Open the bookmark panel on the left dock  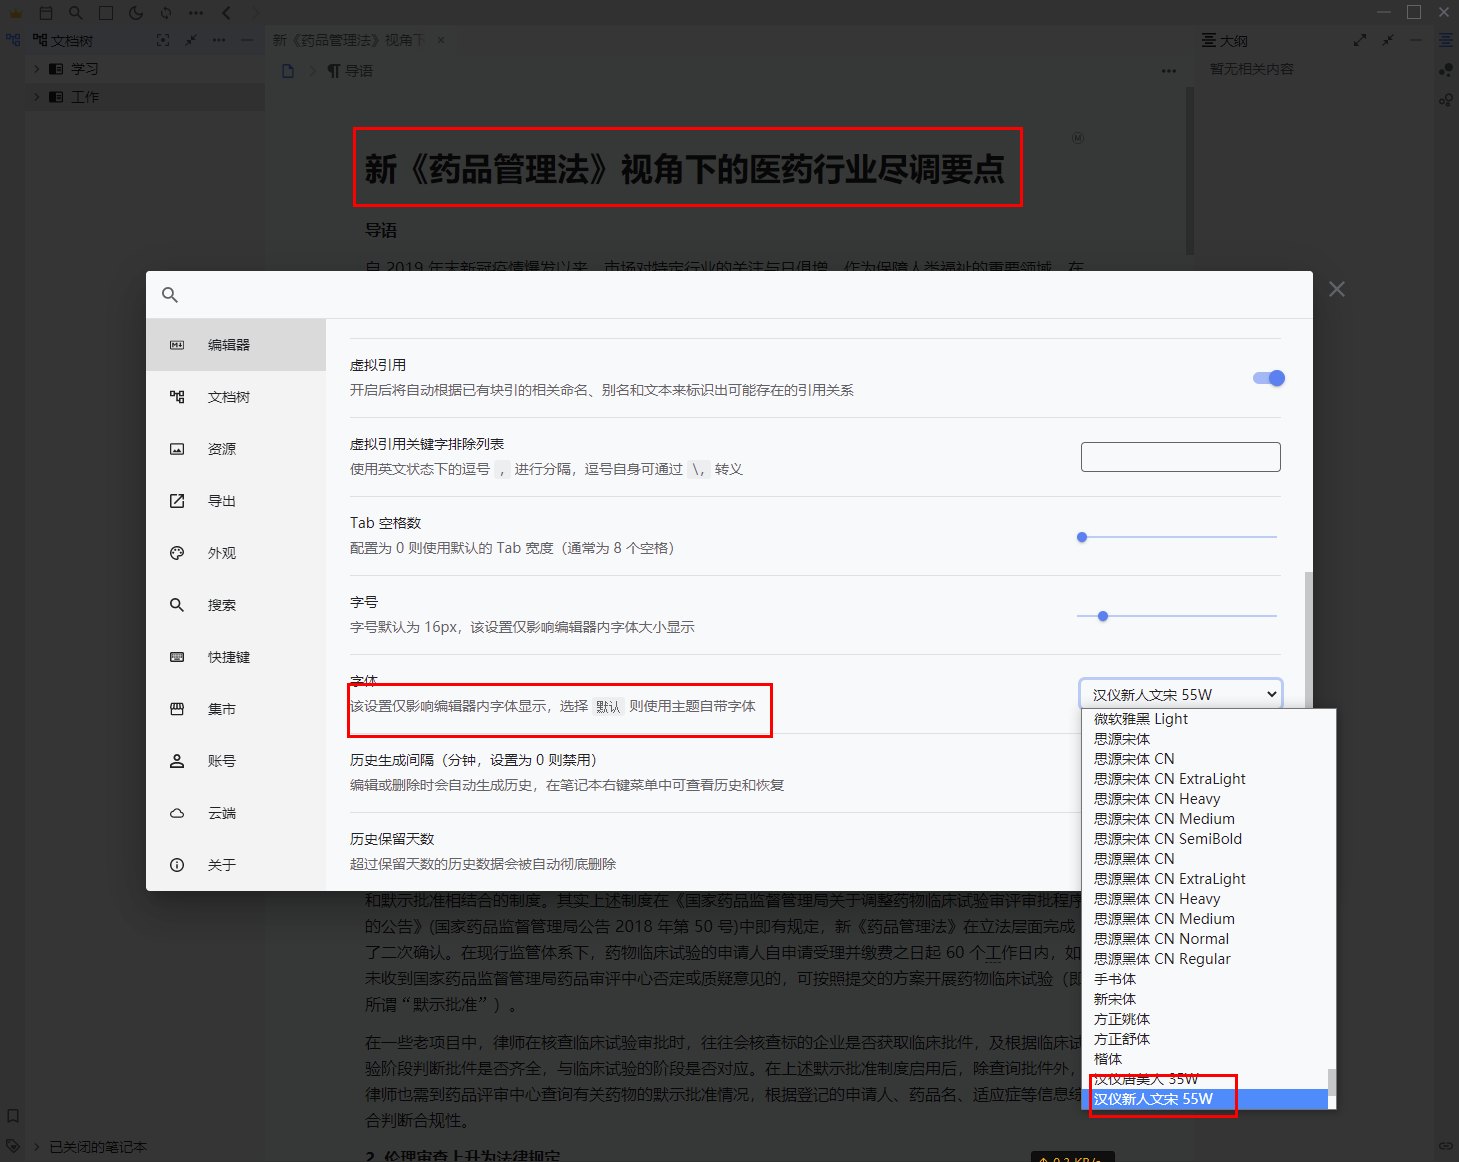click(x=13, y=1116)
